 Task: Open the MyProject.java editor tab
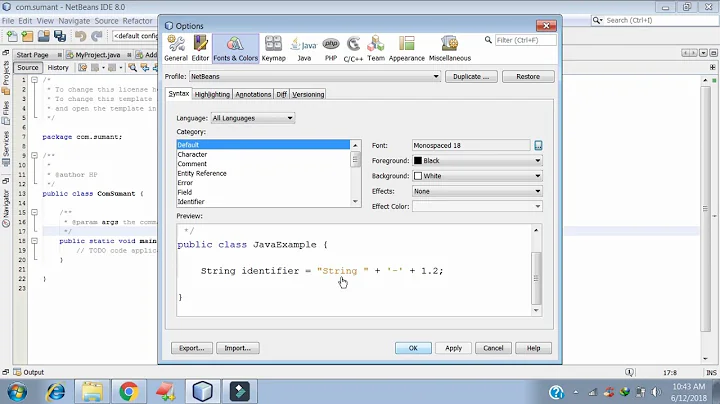(x=98, y=55)
